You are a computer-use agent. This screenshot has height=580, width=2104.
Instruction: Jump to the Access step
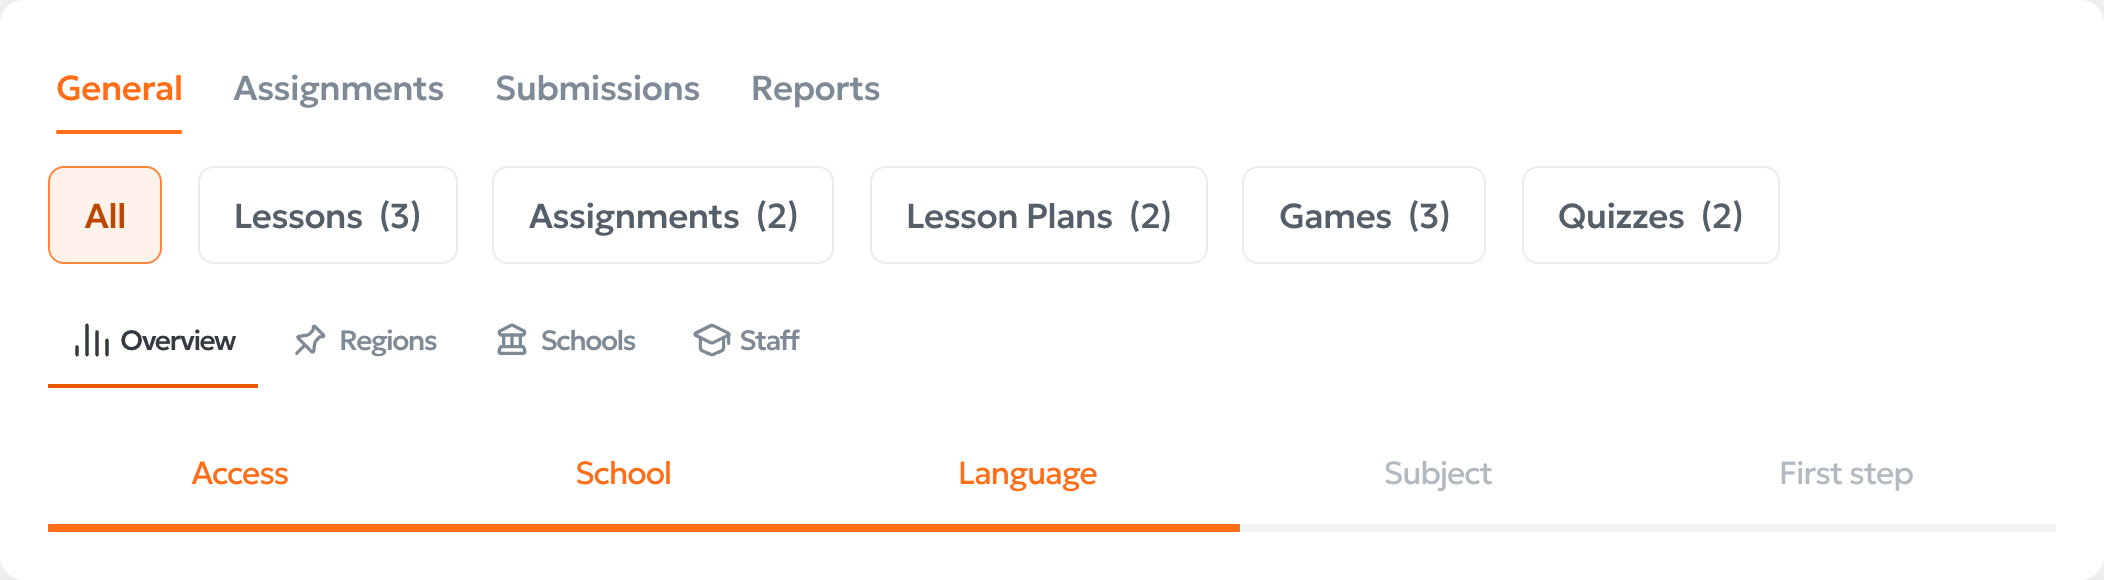click(x=240, y=473)
